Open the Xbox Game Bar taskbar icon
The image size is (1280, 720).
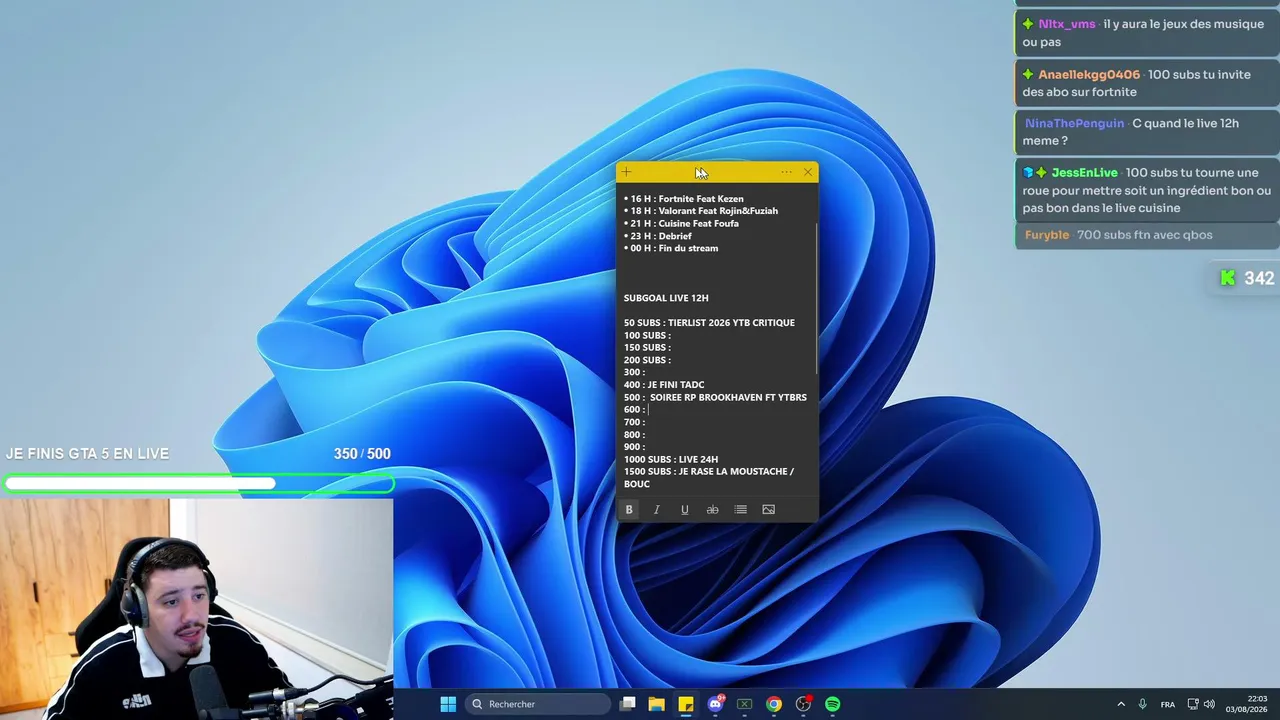point(745,704)
